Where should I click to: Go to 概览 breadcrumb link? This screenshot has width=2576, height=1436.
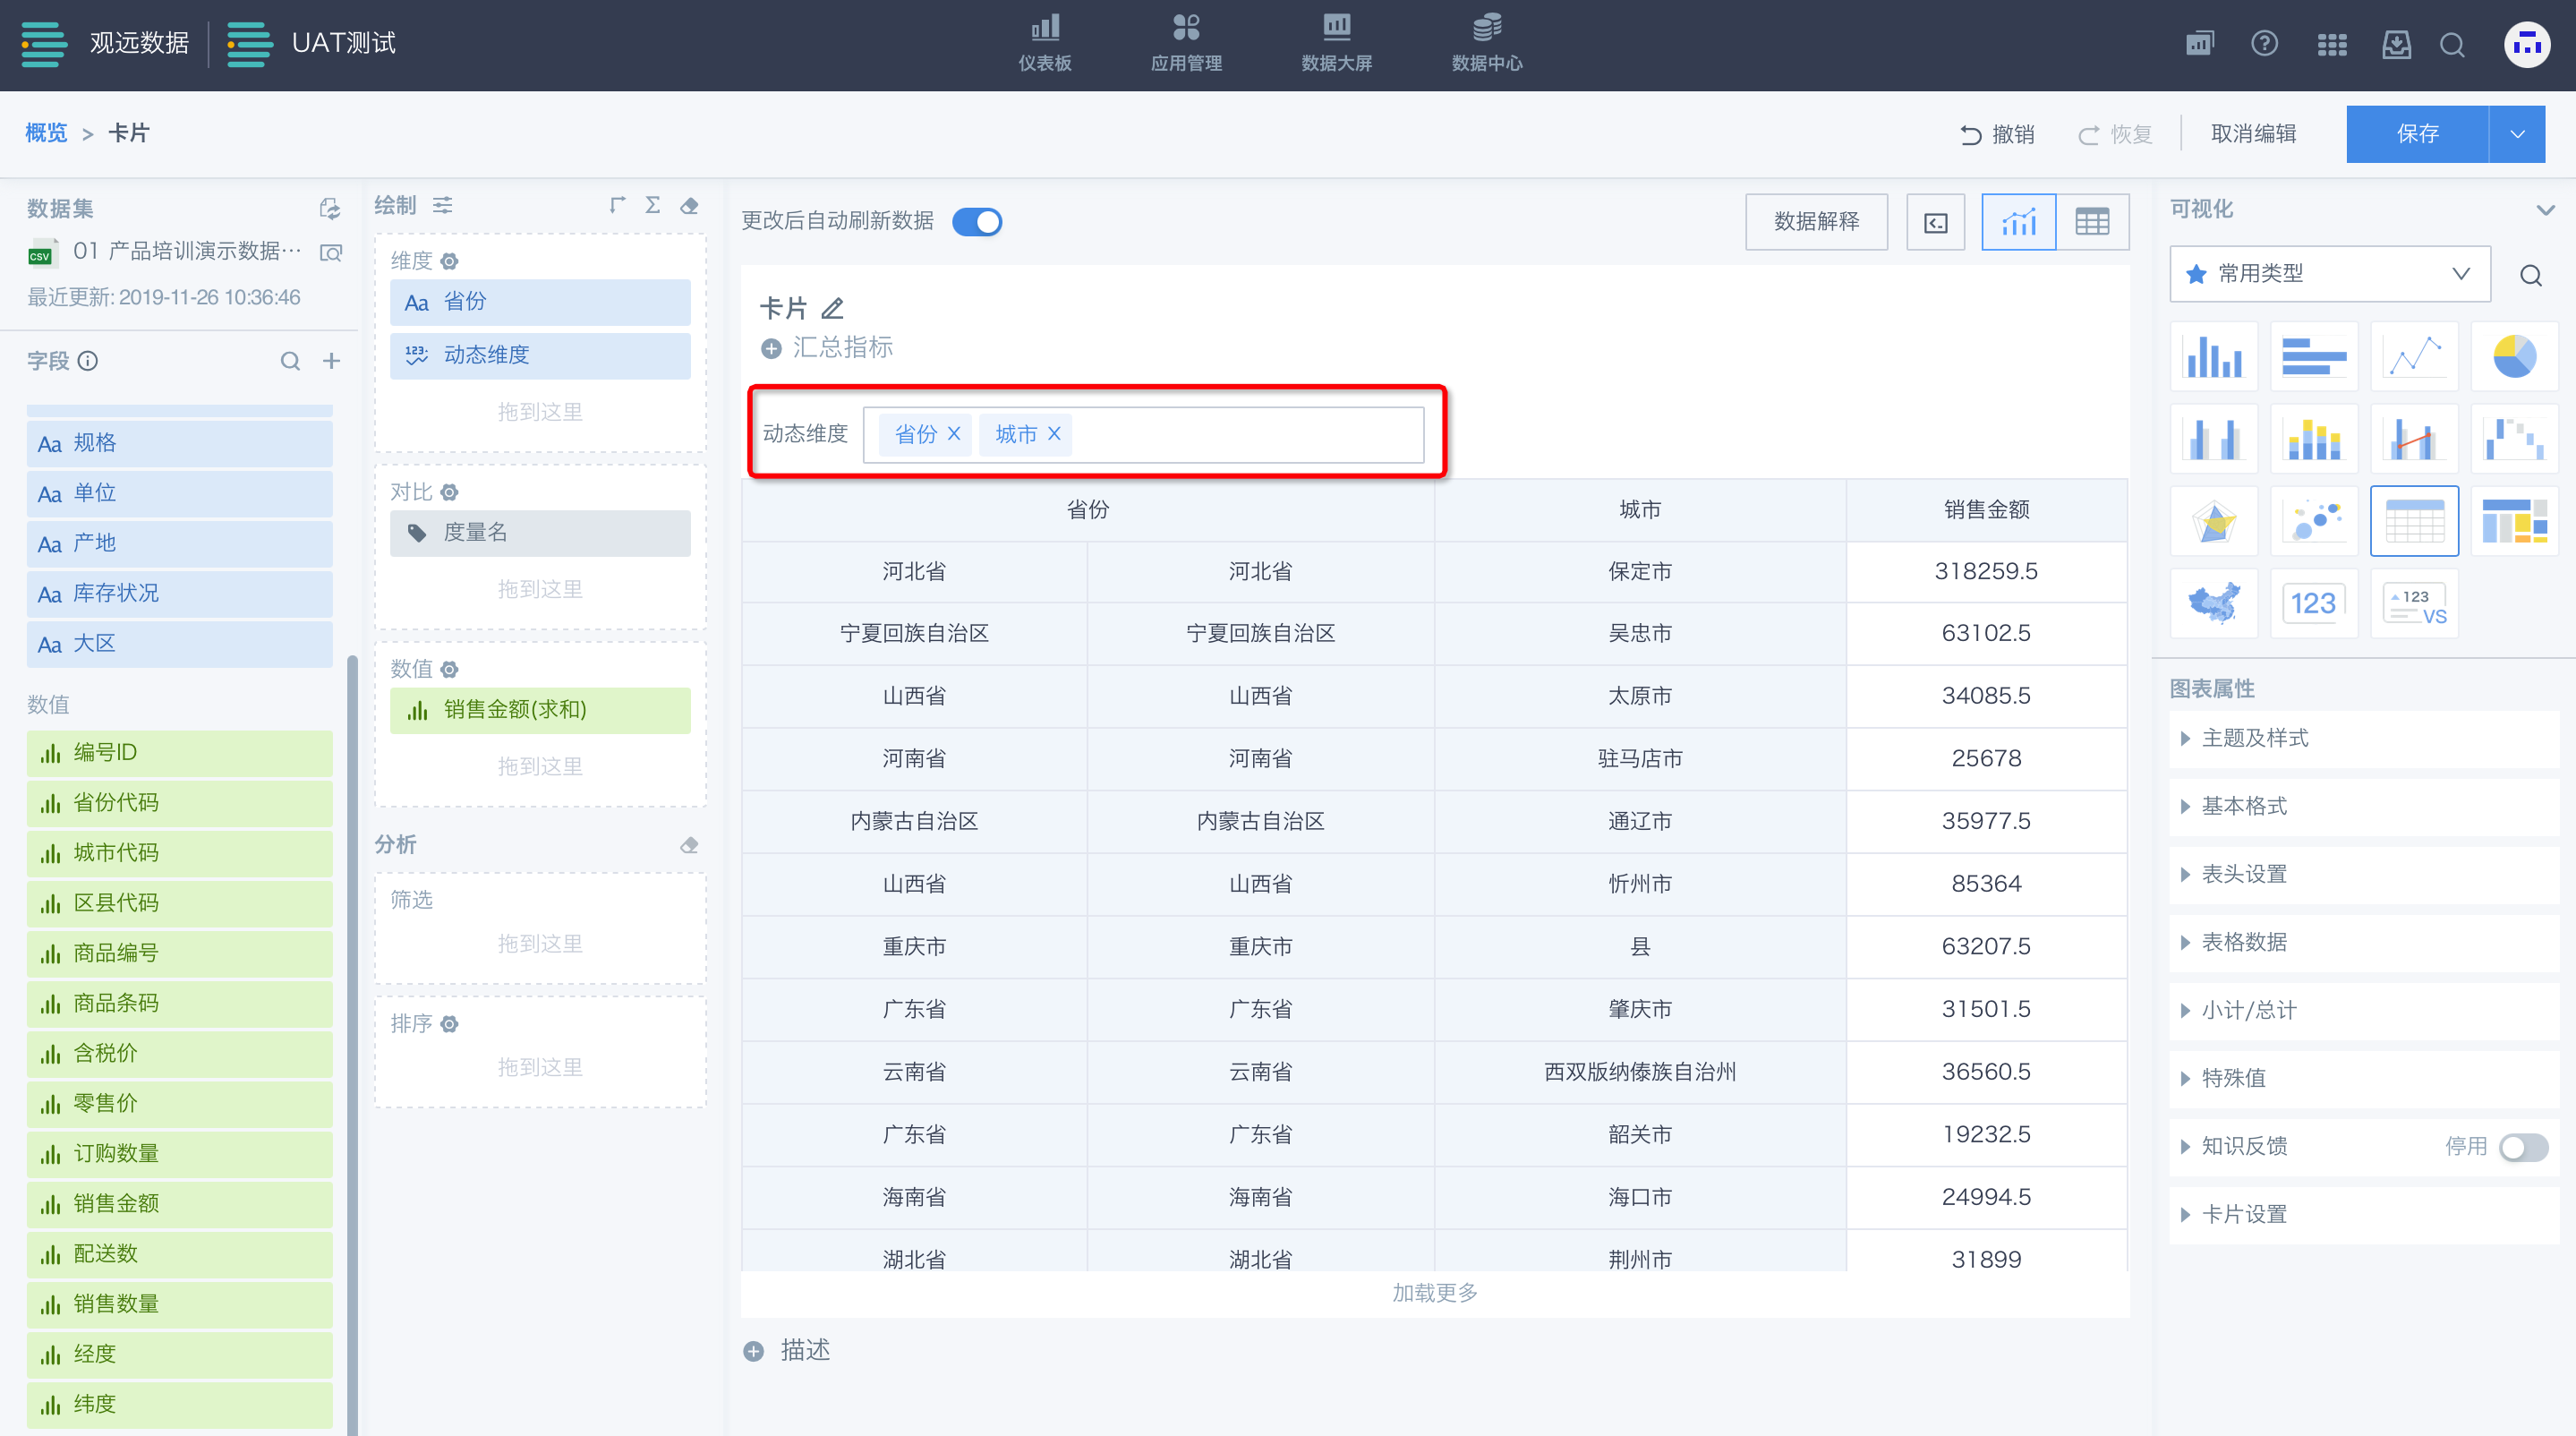click(46, 133)
